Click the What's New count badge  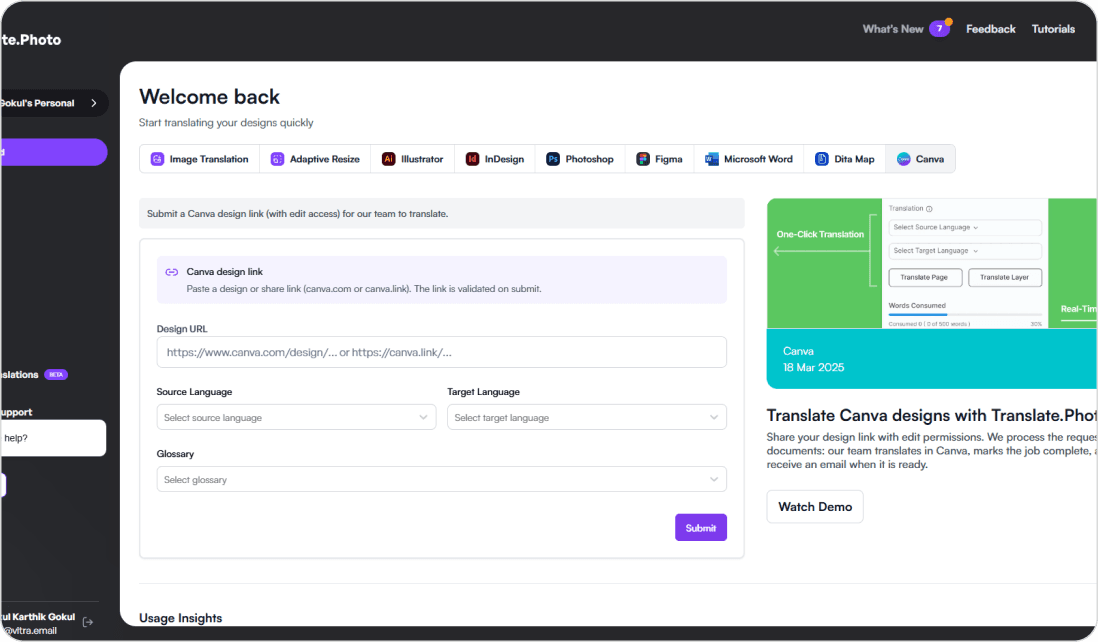pyautogui.click(x=940, y=29)
